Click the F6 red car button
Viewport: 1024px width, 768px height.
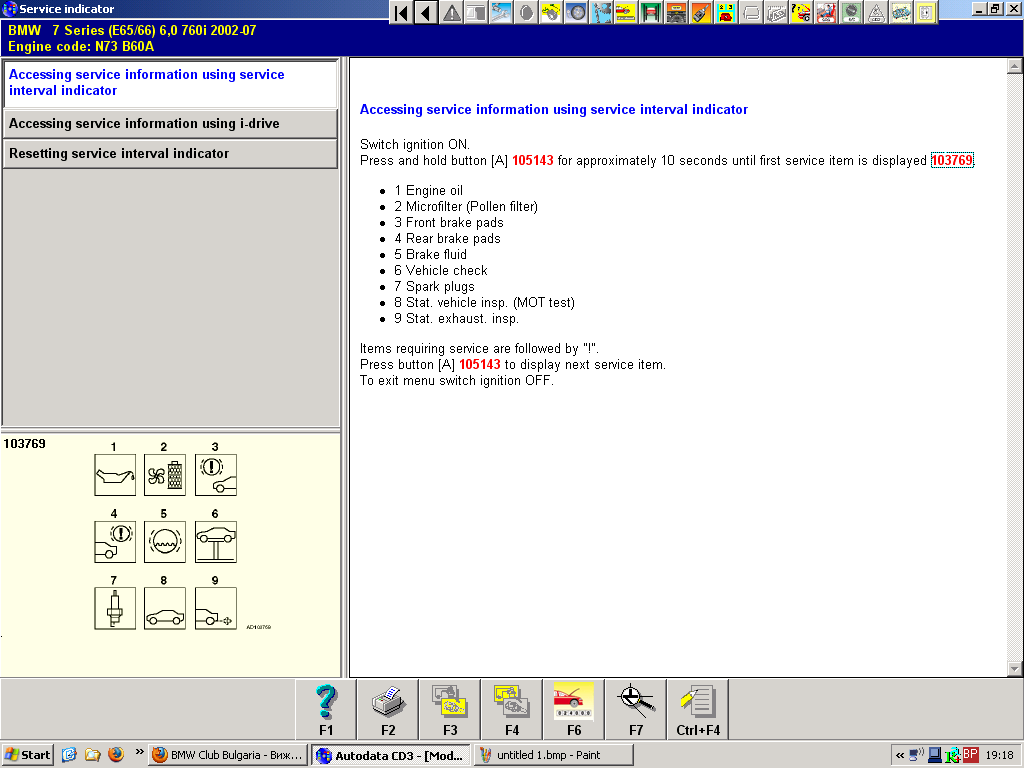(x=574, y=709)
